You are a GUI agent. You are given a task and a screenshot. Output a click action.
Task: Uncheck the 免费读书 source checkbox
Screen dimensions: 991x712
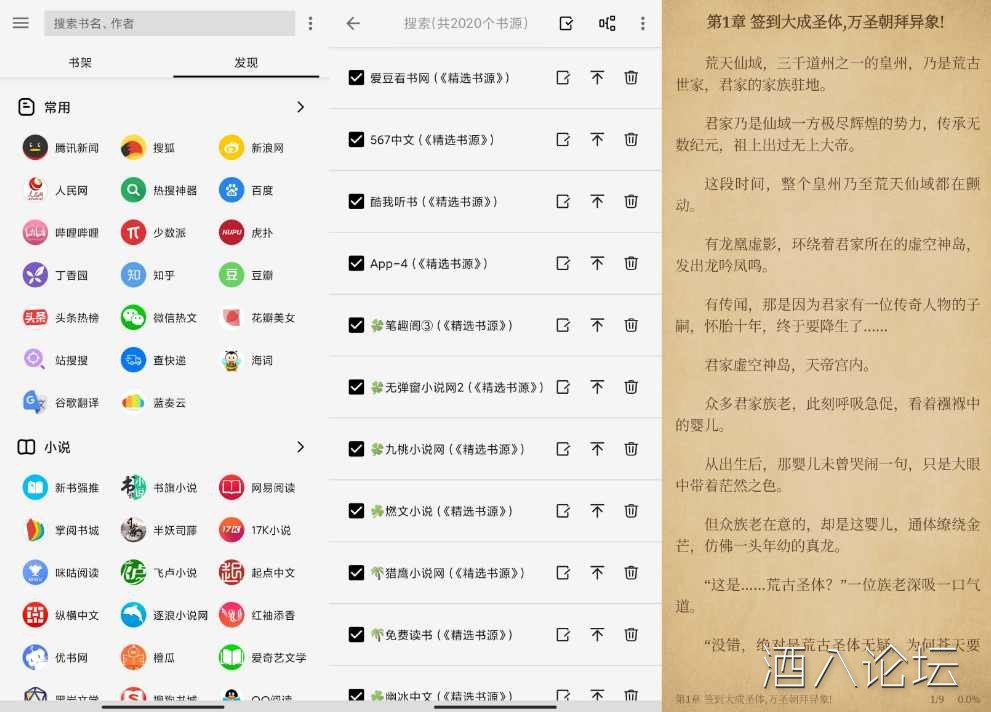(x=356, y=635)
